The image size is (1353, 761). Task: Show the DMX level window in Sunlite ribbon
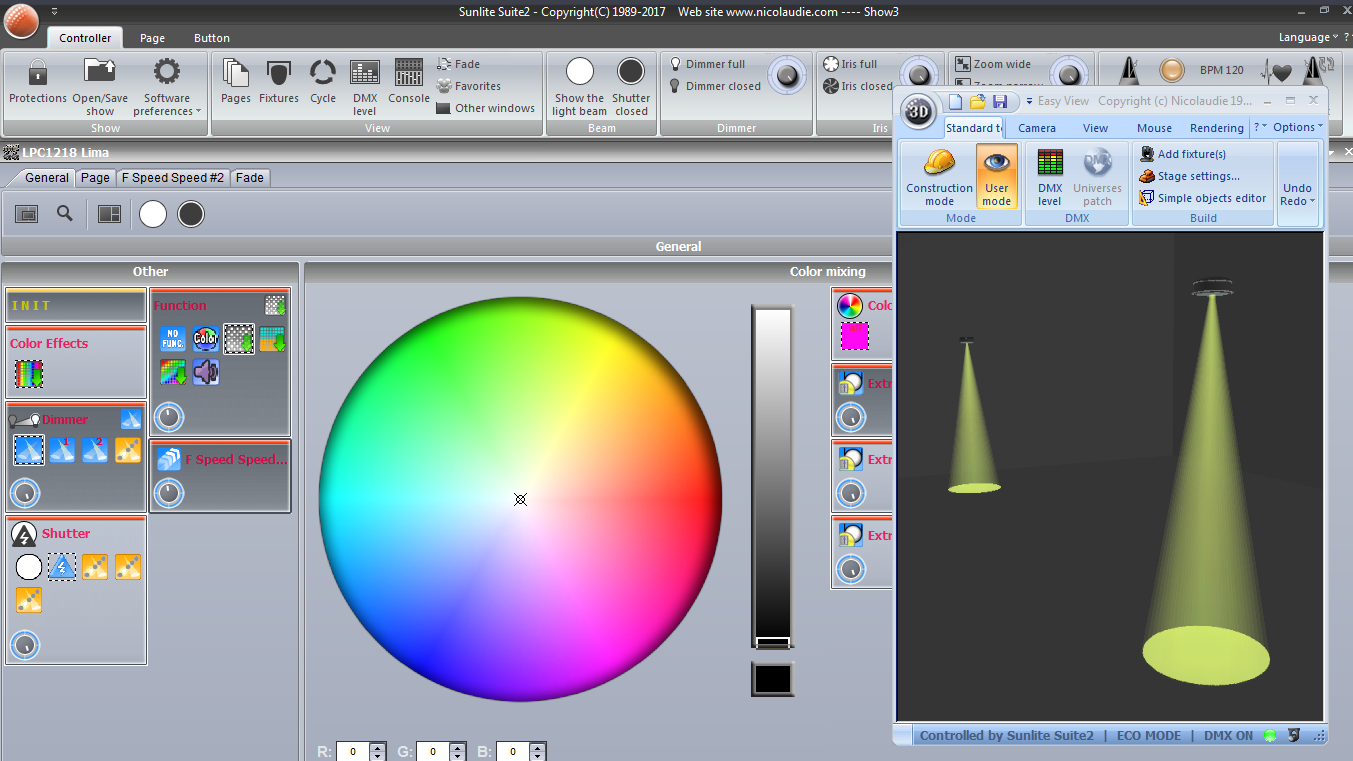[x=365, y=86]
